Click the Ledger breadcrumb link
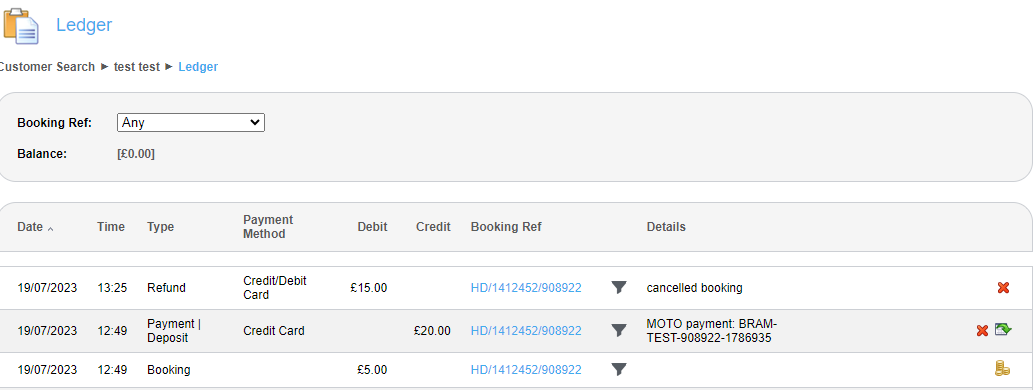 click(x=198, y=67)
